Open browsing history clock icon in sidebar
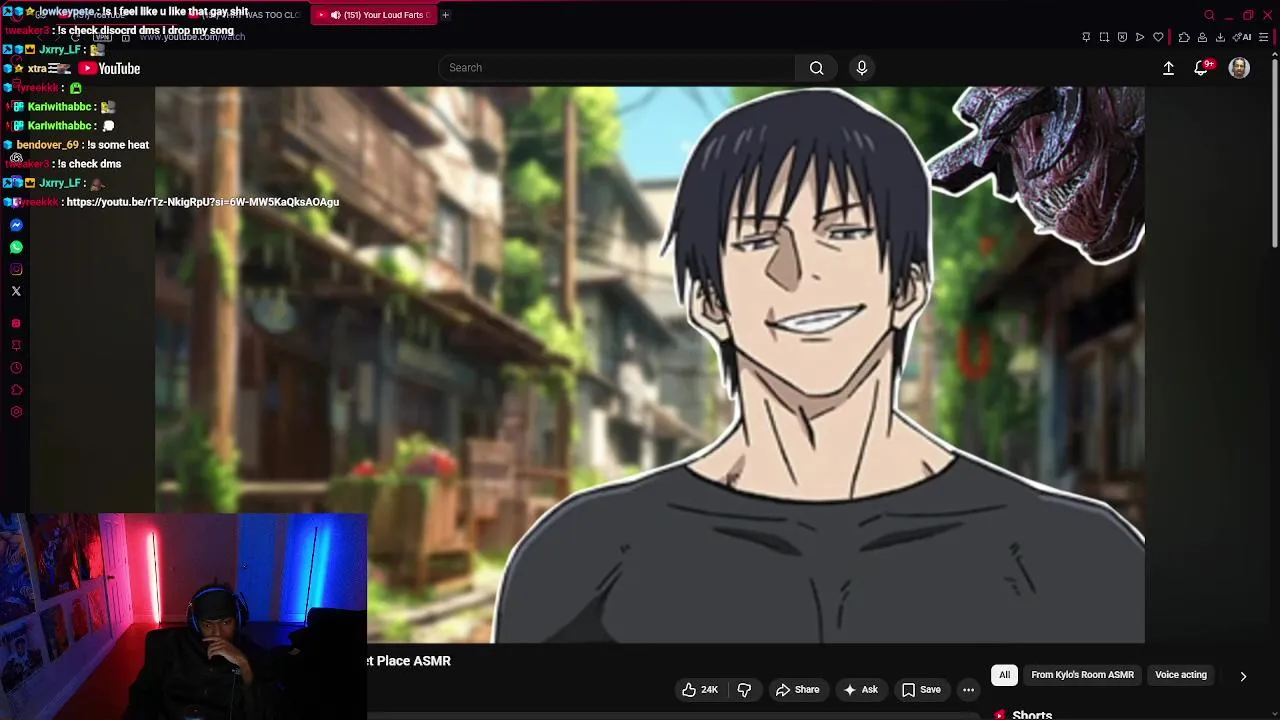 coord(16,367)
